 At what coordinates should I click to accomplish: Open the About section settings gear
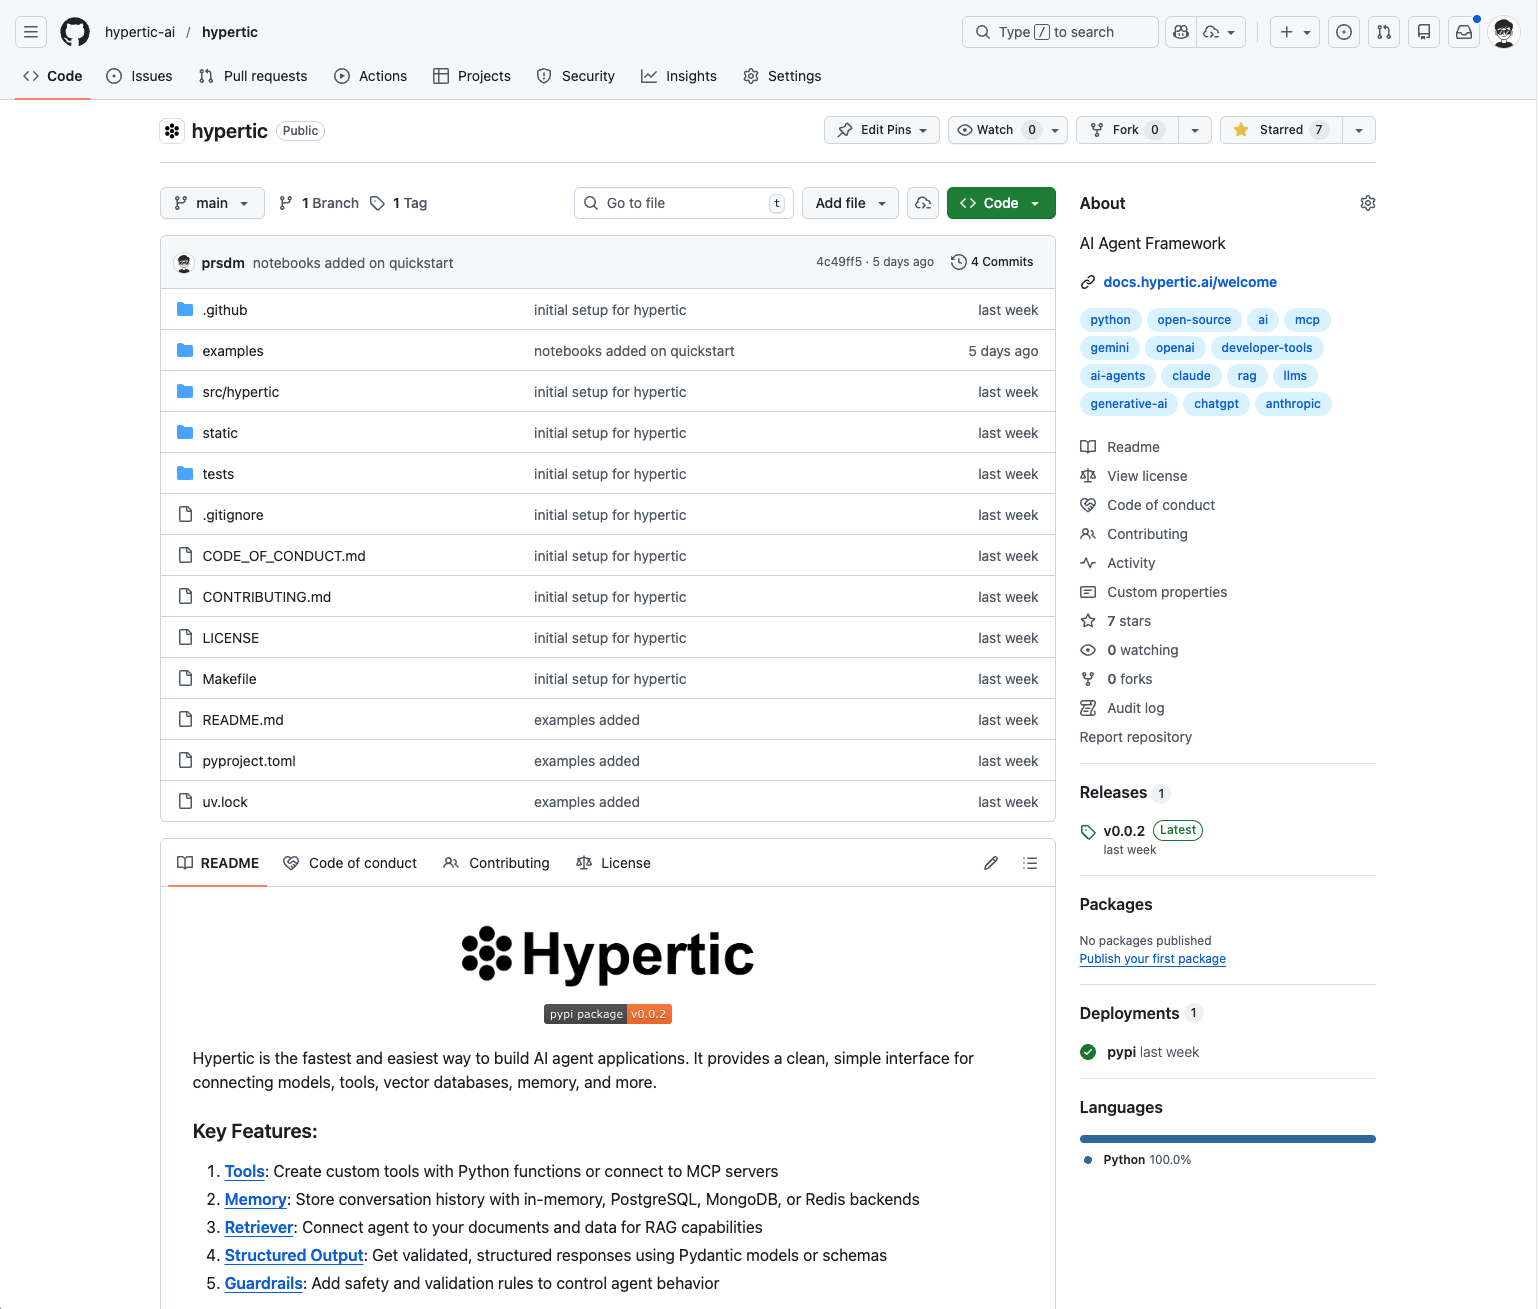click(1367, 202)
